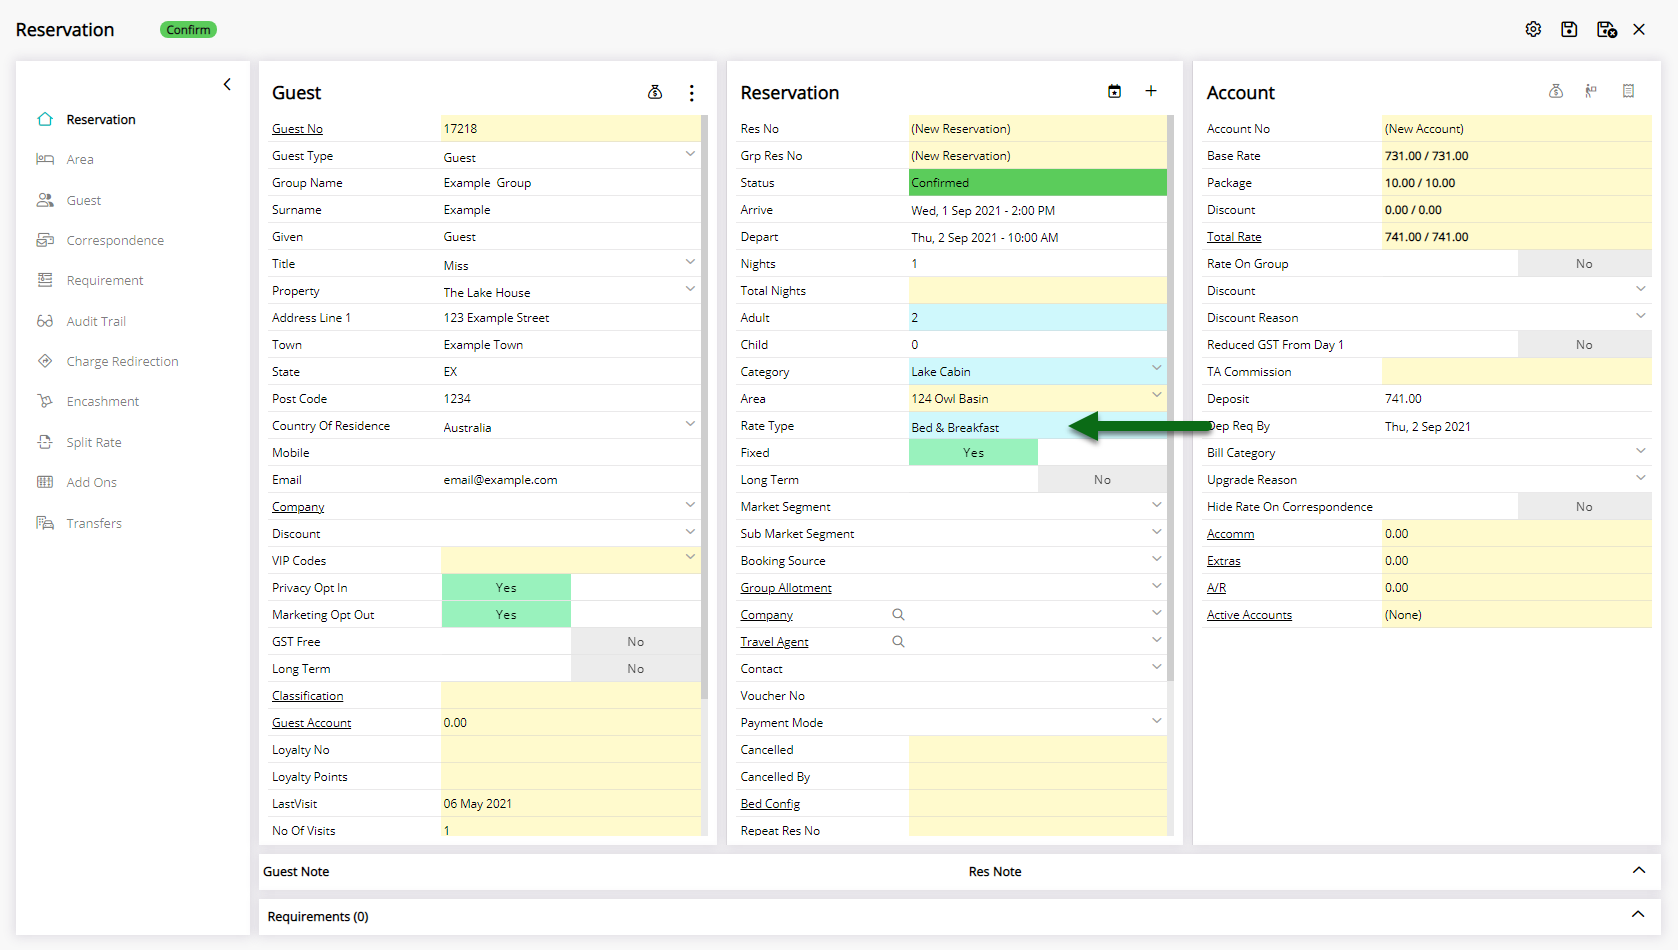This screenshot has width=1678, height=950.
Task: Toggle the reservation Long Term switch
Action: click(1038, 479)
